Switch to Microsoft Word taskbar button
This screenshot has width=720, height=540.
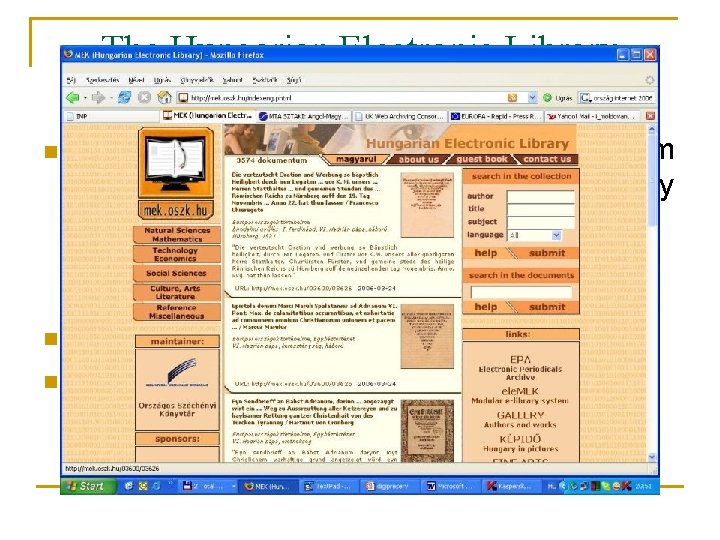point(451,486)
